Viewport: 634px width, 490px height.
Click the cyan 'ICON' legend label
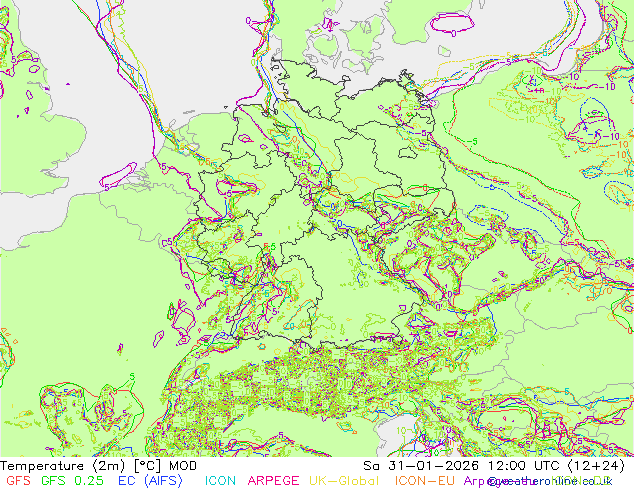220,481
